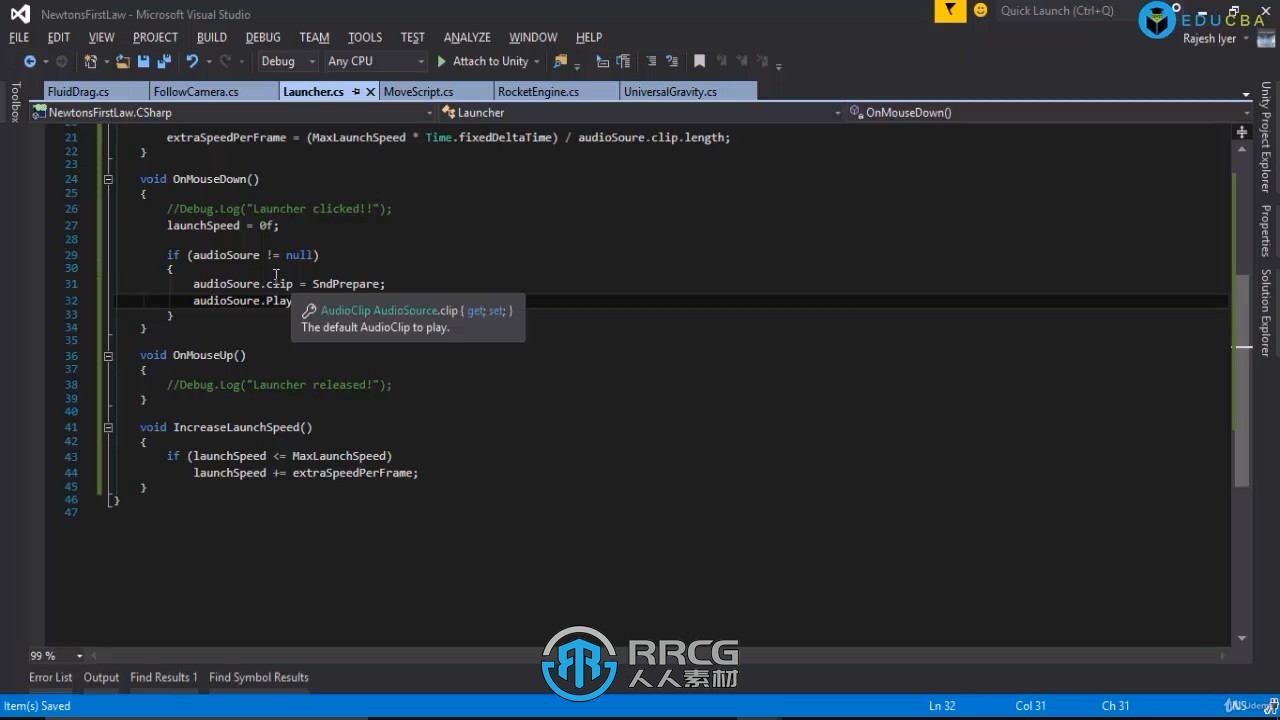Open the Find Results 1 tab
This screenshot has height=720, width=1280.
(164, 677)
